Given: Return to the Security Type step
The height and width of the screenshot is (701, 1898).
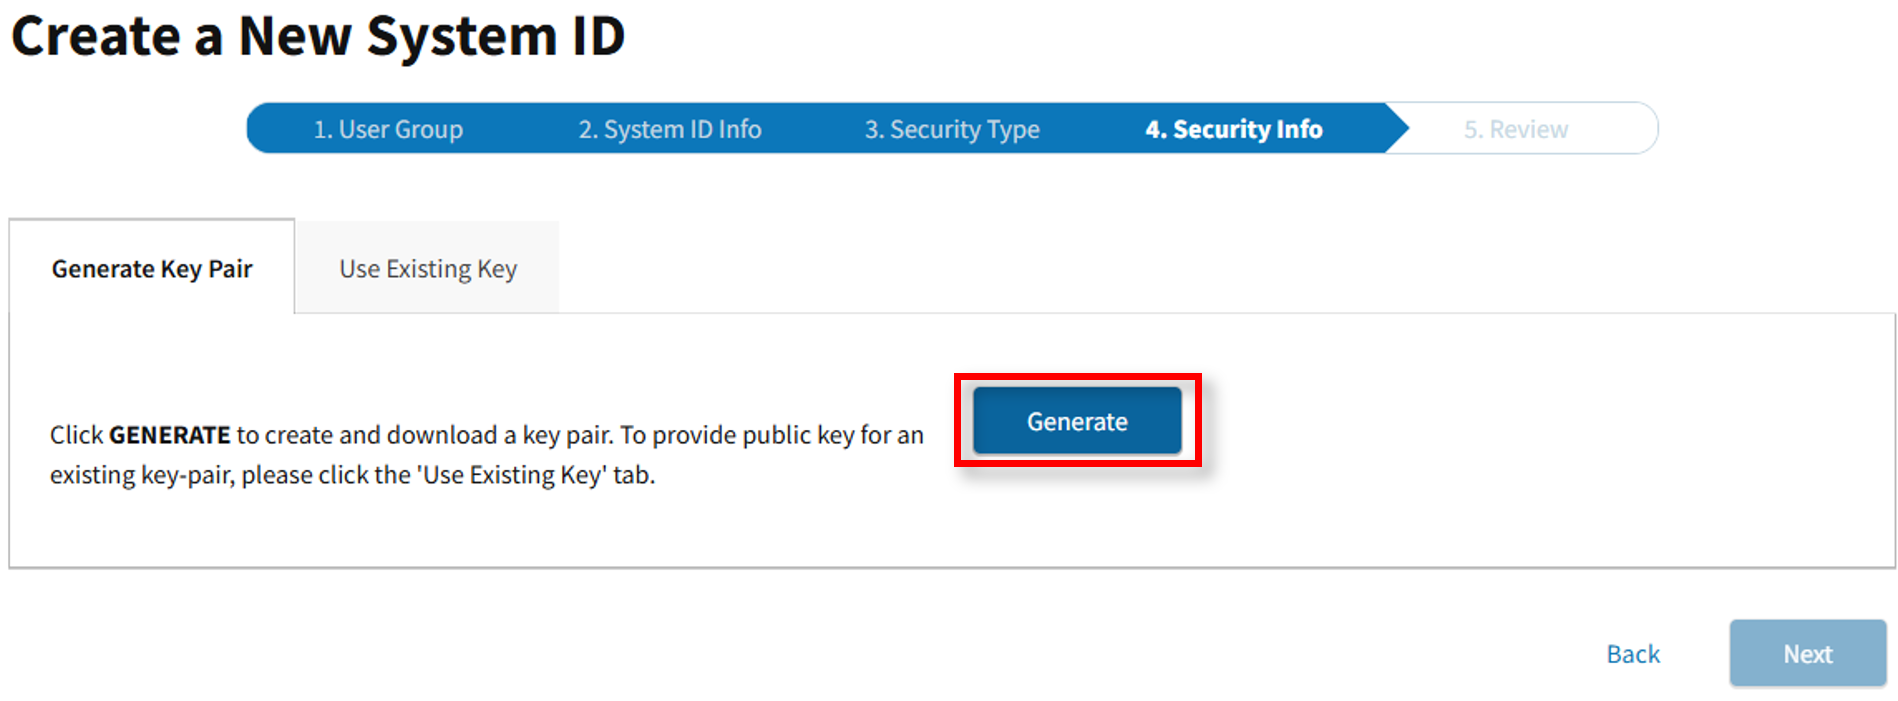Looking at the screenshot, I should click(x=951, y=129).
